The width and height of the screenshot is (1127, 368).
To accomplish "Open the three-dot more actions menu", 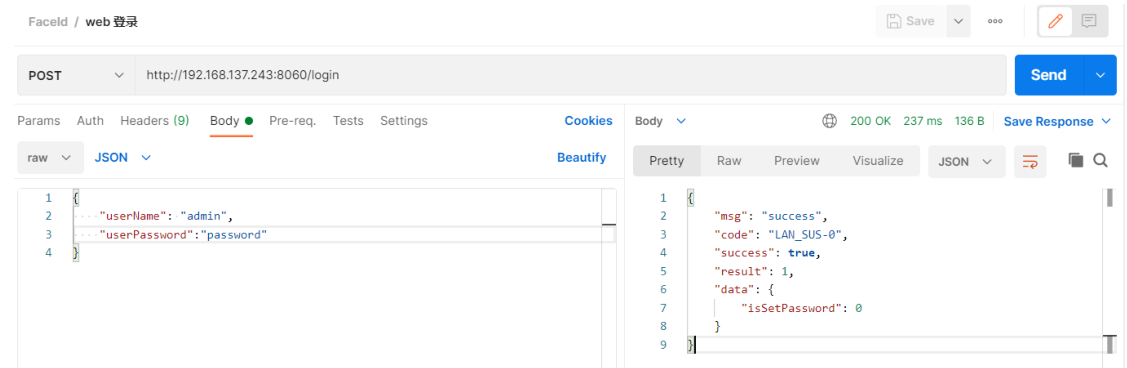I will click(x=995, y=21).
